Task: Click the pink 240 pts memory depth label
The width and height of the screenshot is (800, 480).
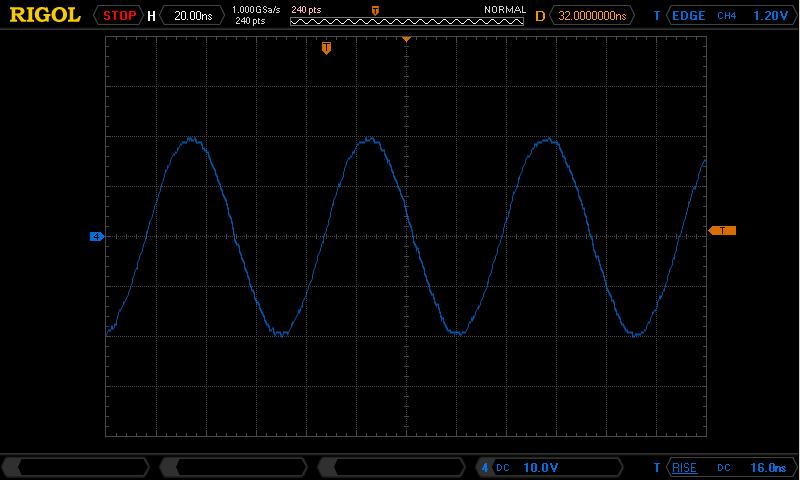Action: [306, 10]
